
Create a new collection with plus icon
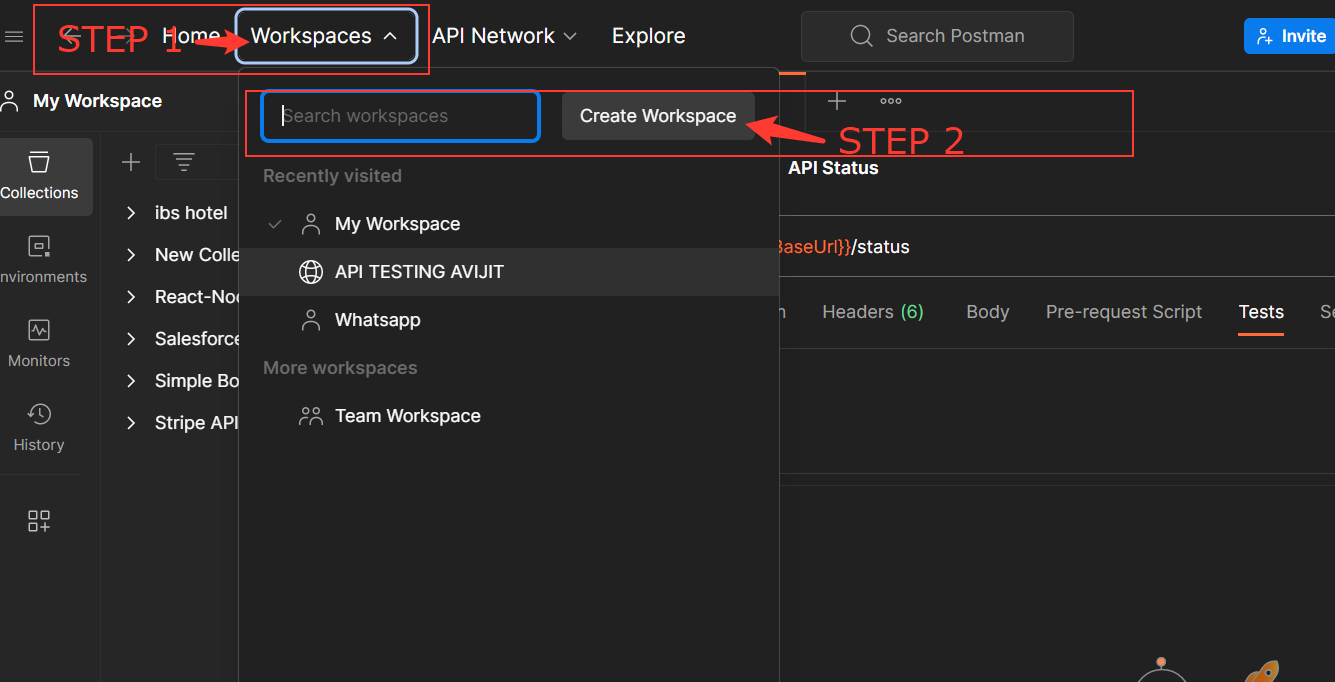(x=131, y=162)
